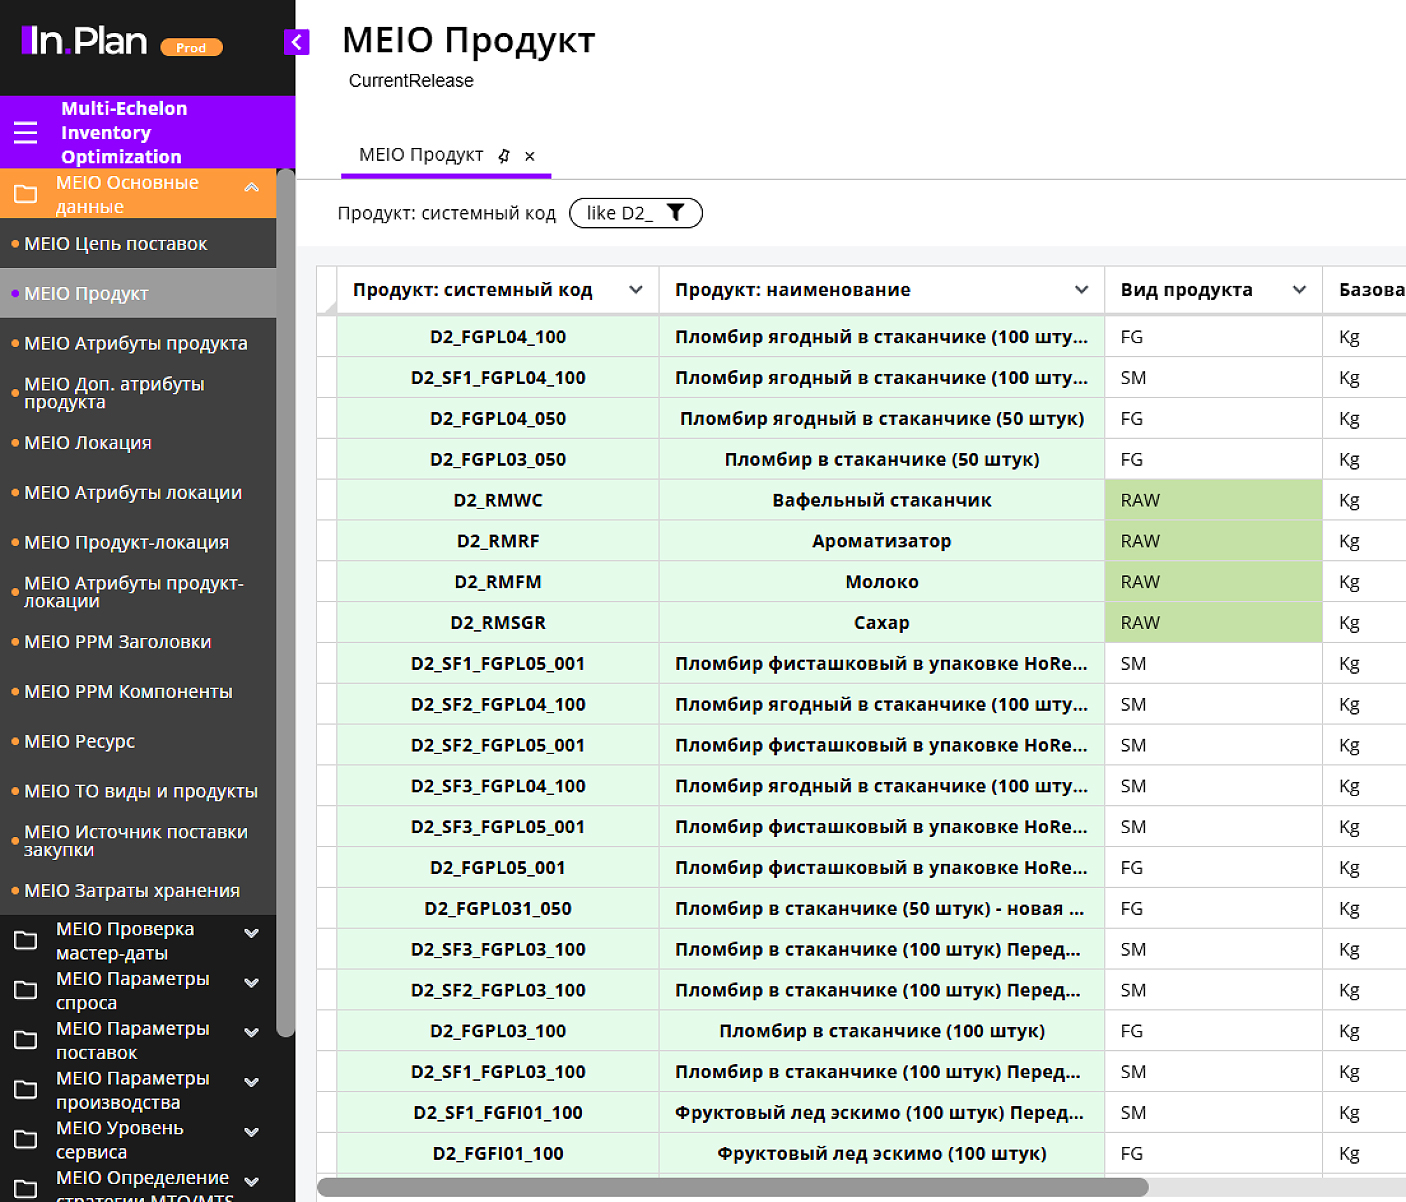
Task: Click folder icon beside MEIO Уровень сервиса
Action: [26, 1139]
